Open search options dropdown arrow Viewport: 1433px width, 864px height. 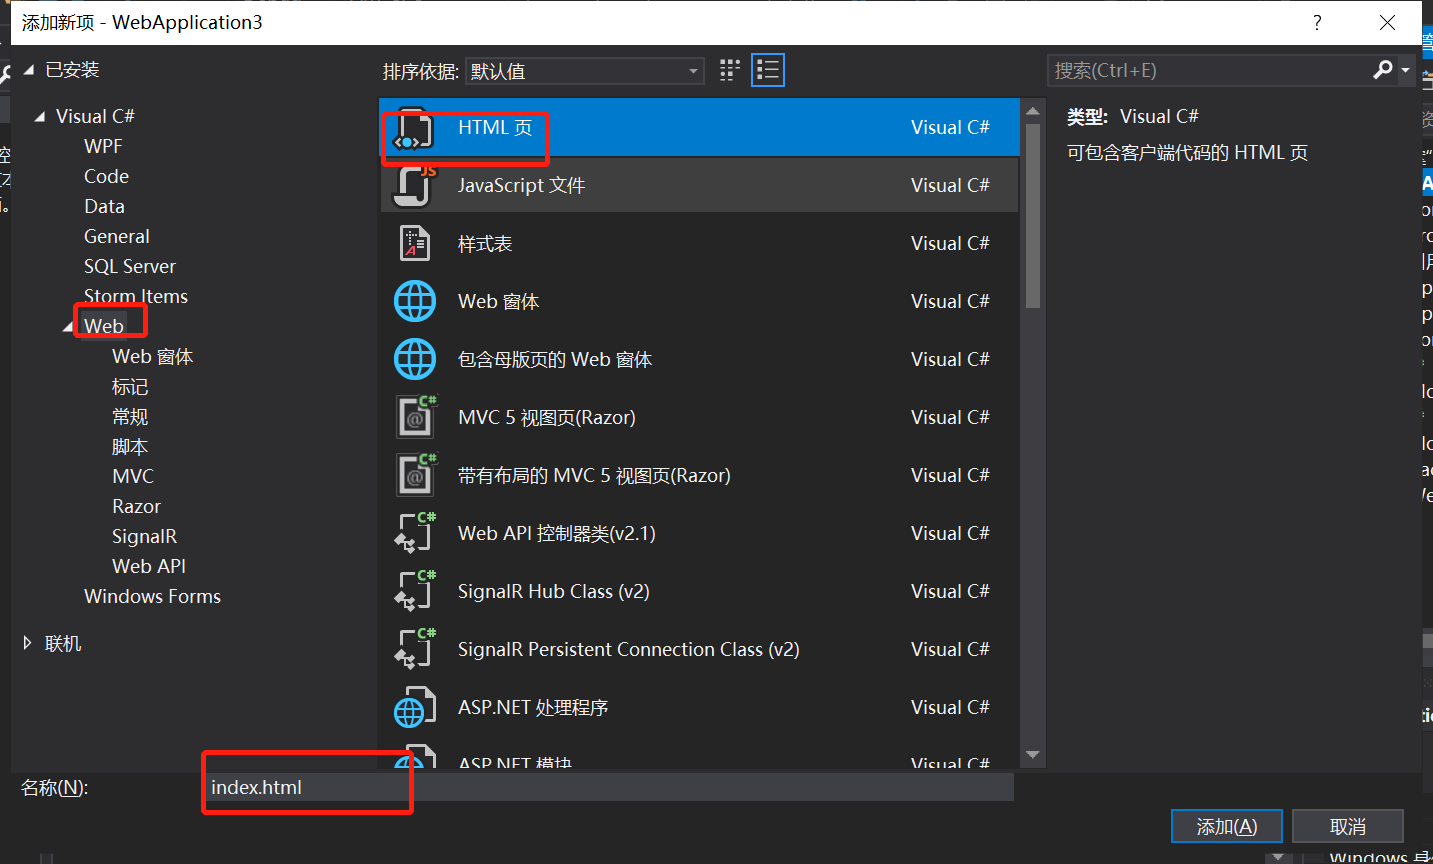click(x=1405, y=70)
